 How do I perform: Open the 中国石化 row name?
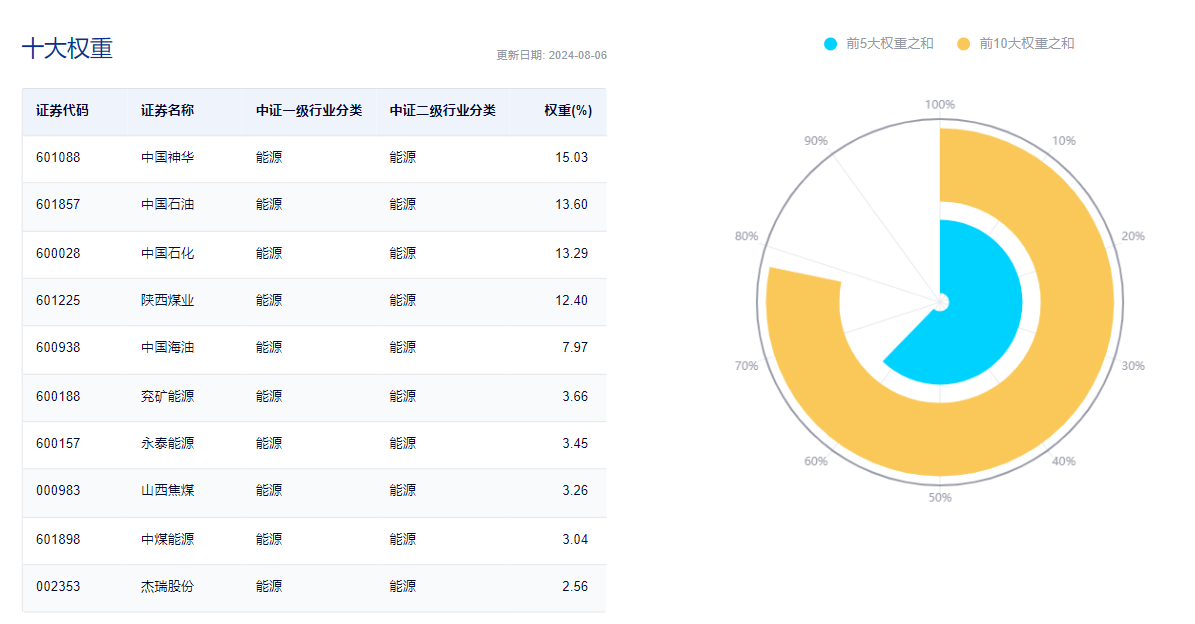pos(167,253)
